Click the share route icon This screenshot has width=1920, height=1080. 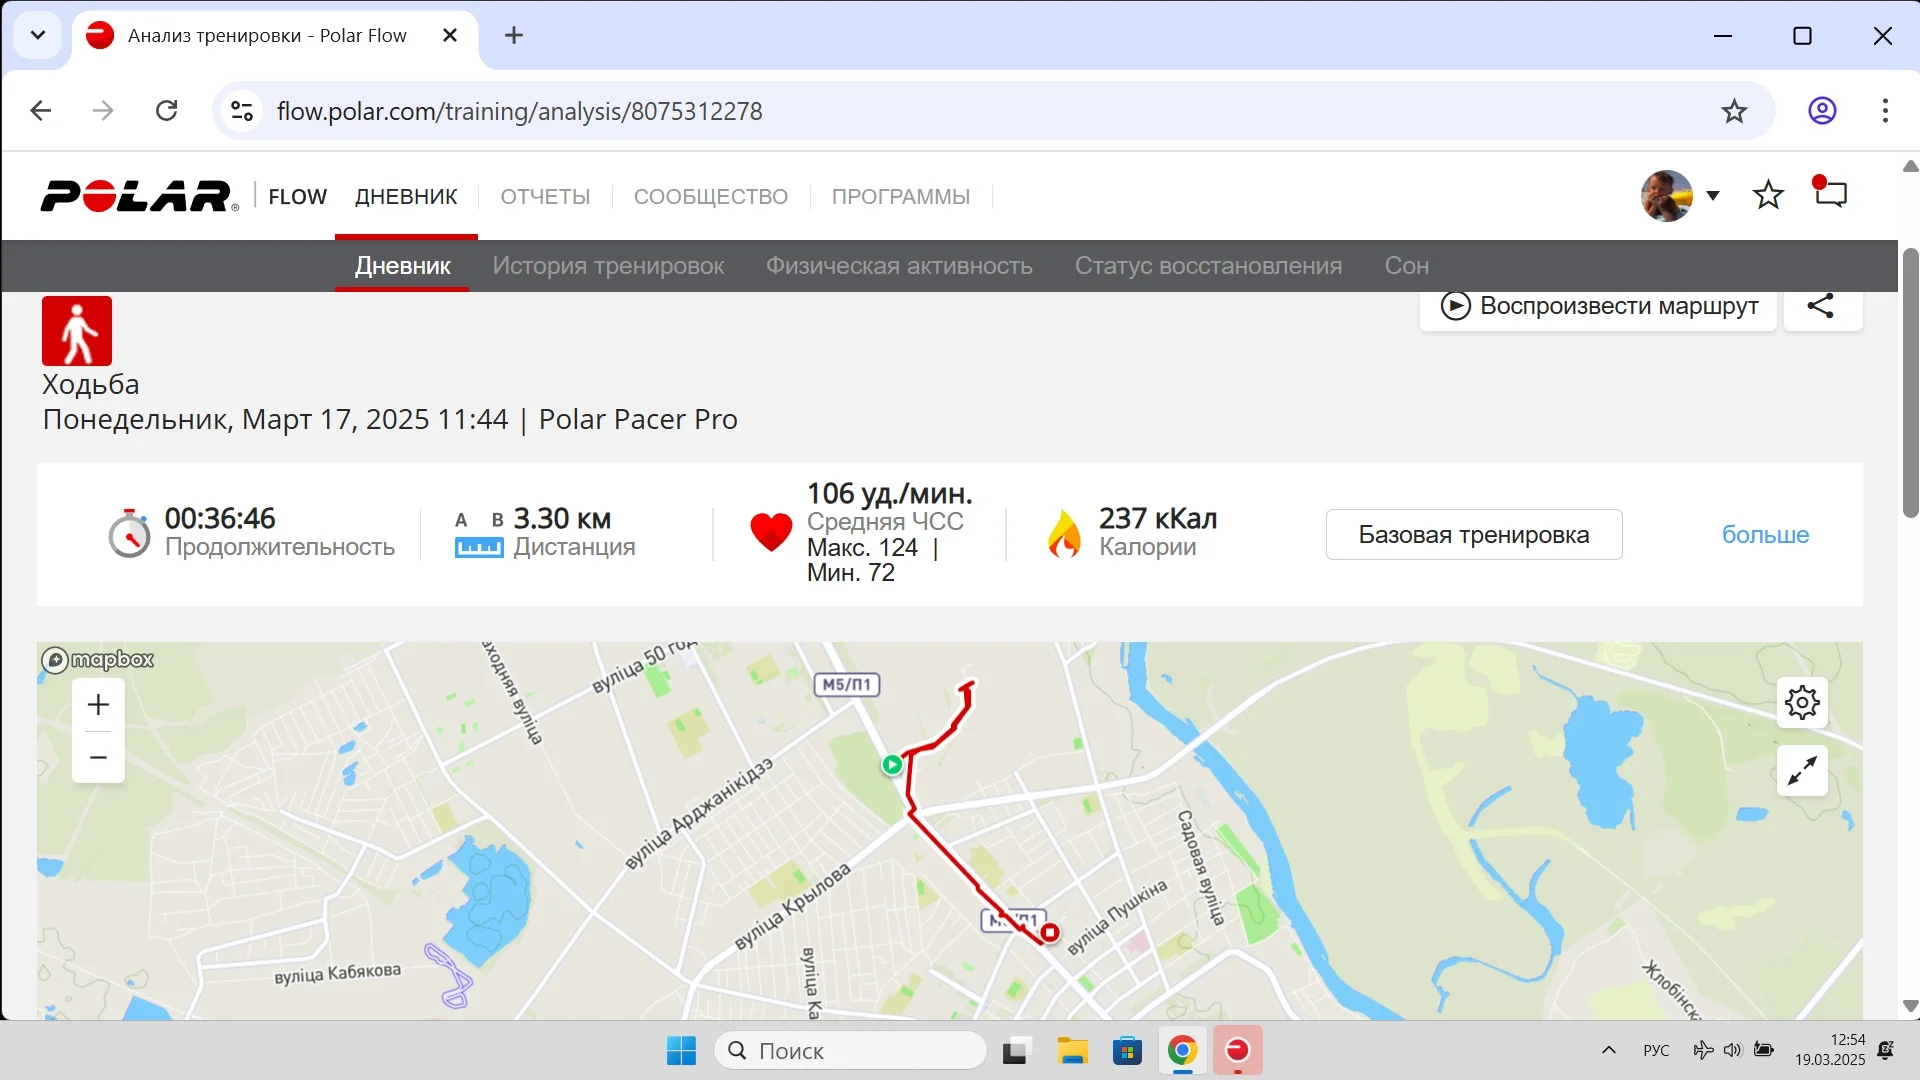[1821, 306]
